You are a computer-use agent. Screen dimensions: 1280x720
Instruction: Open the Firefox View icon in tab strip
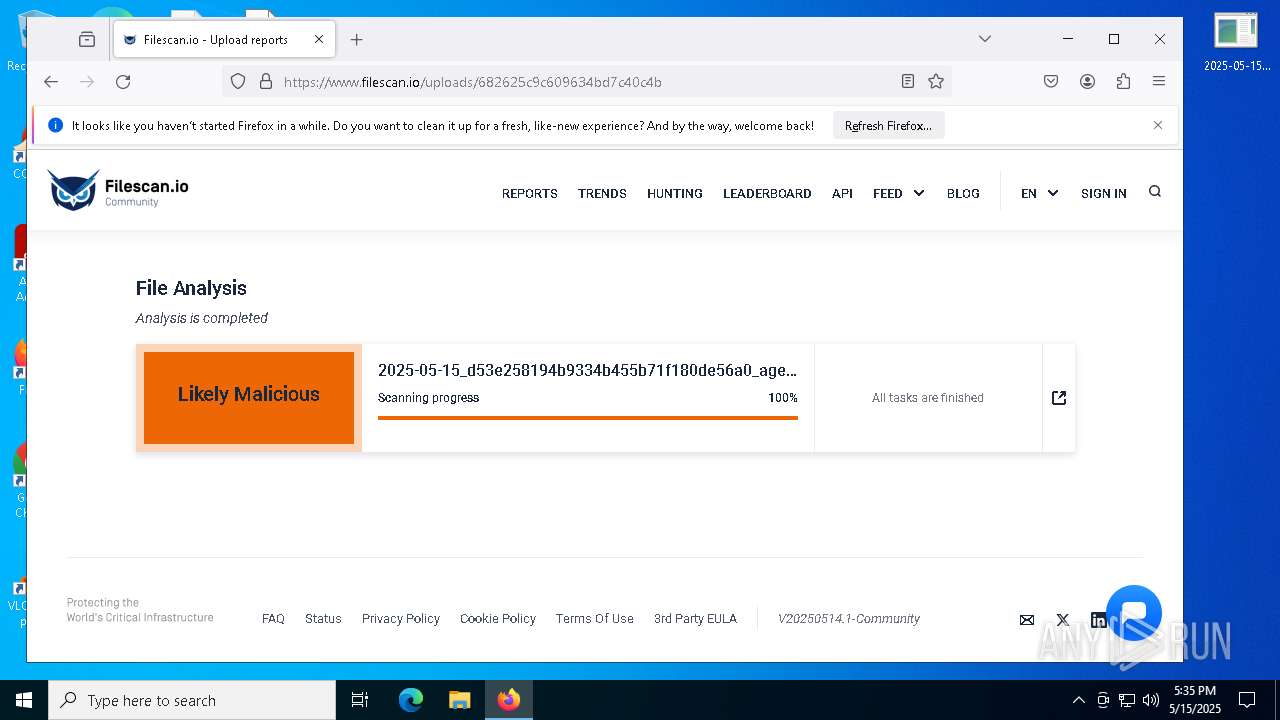tap(87, 40)
